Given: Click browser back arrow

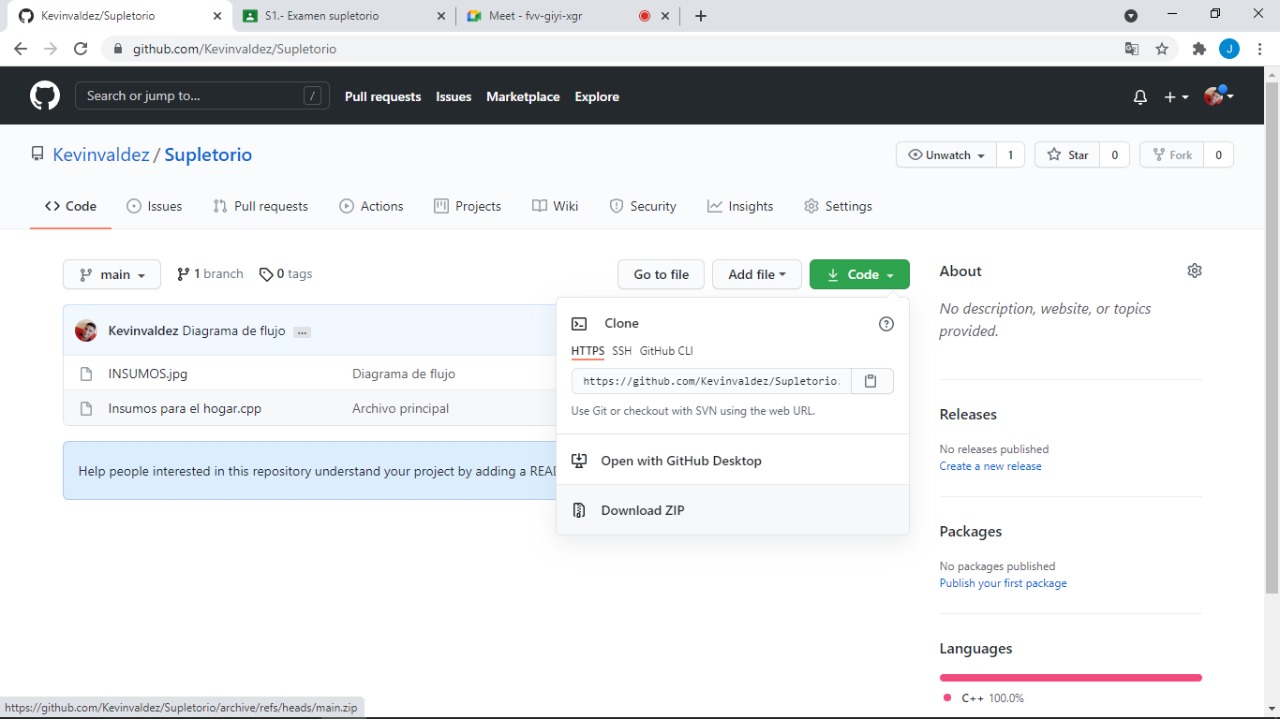Looking at the screenshot, I should (20, 48).
